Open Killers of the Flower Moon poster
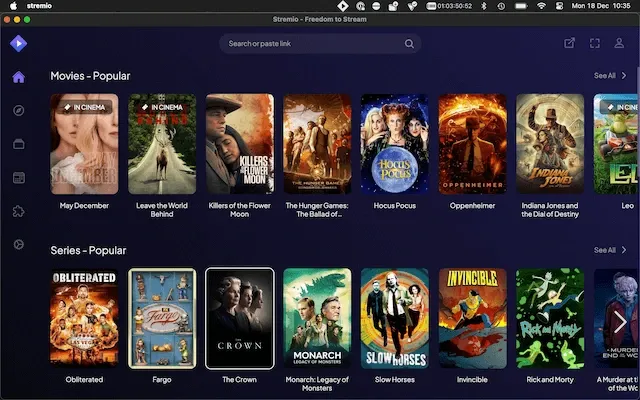Image resolution: width=640 pixels, height=400 pixels. (240, 144)
